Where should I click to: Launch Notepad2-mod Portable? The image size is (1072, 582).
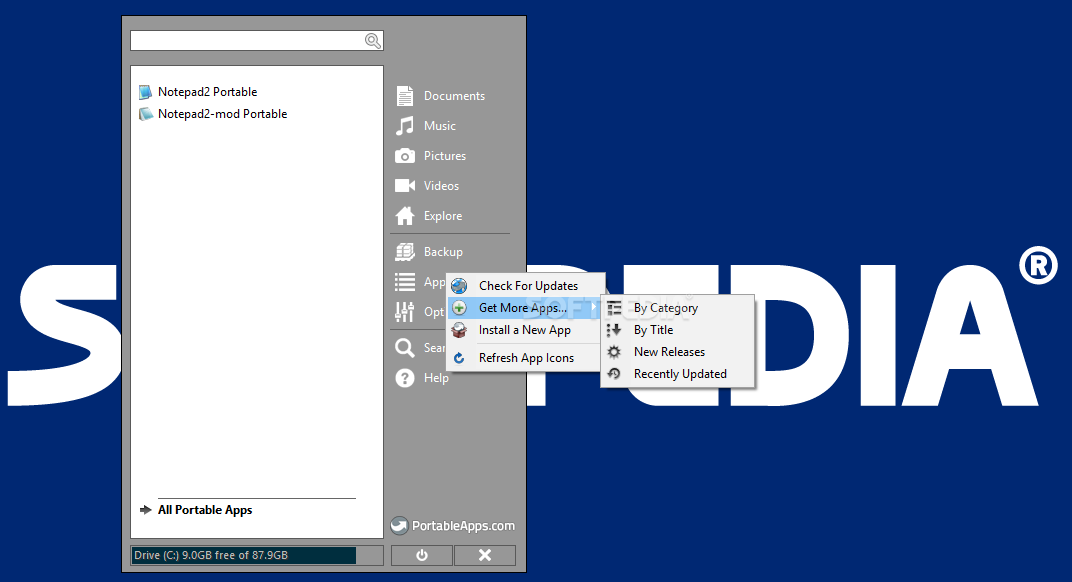coord(222,114)
